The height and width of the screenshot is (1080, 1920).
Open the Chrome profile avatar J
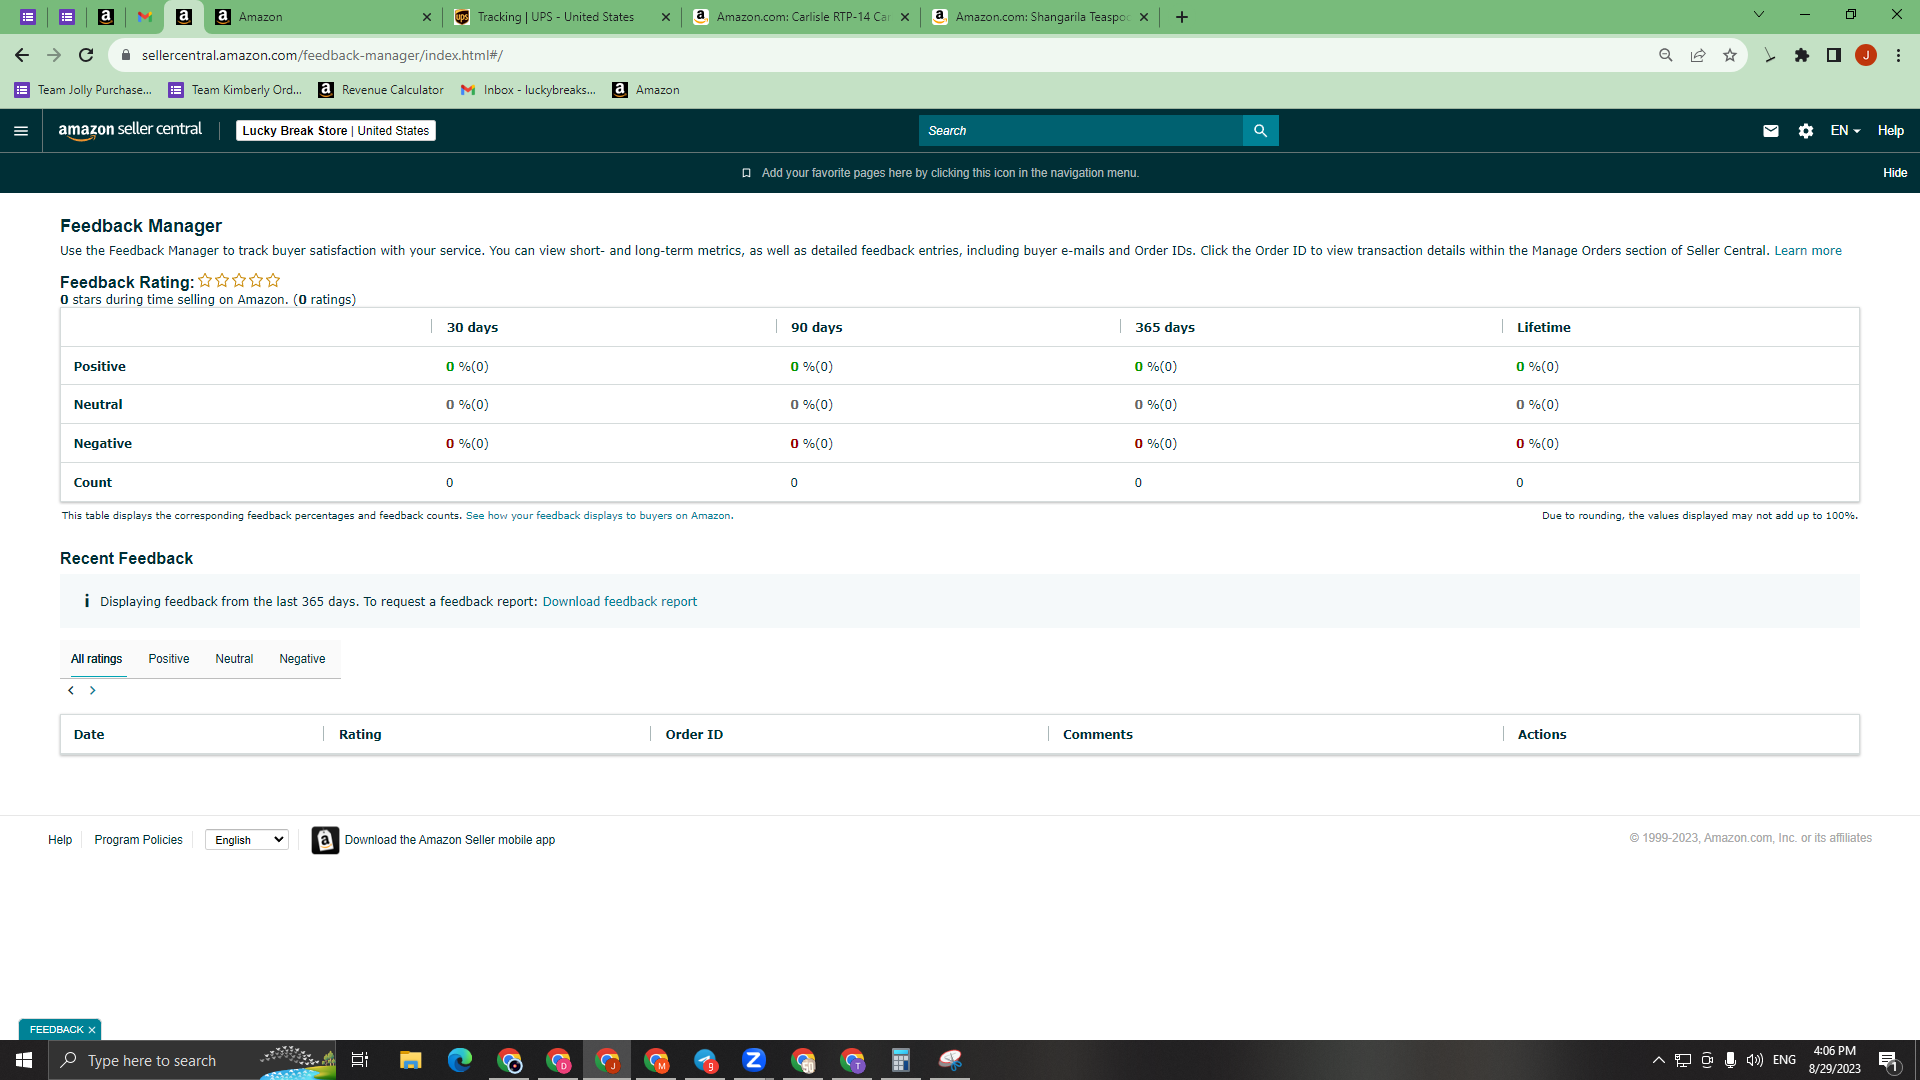[x=1866, y=56]
